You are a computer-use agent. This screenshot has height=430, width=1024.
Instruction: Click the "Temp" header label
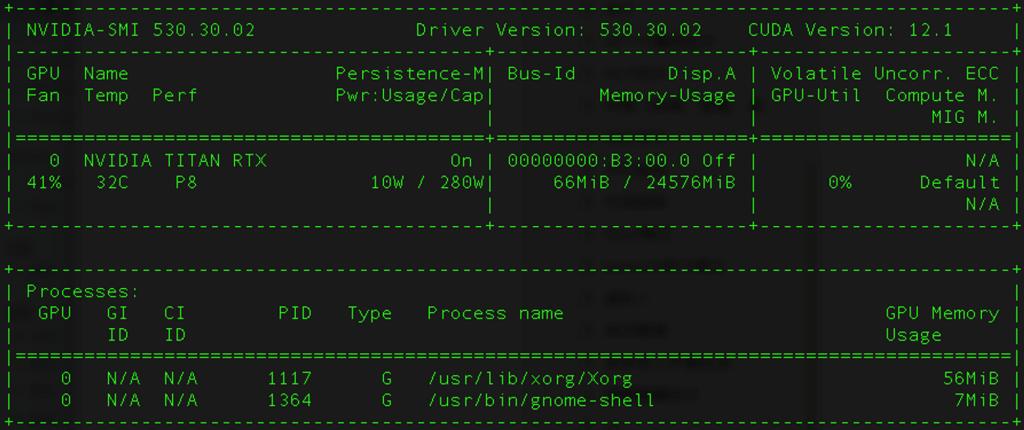106,96
